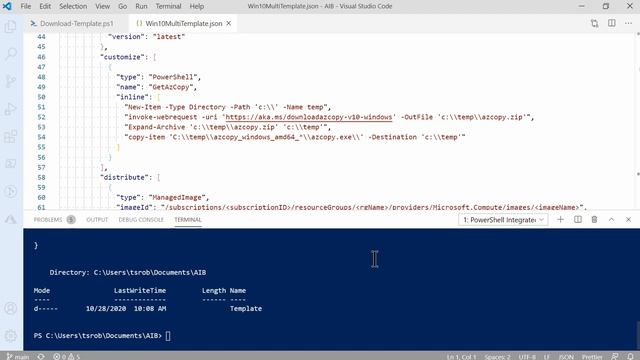Open the Run and Debug view

click(x=11, y=109)
